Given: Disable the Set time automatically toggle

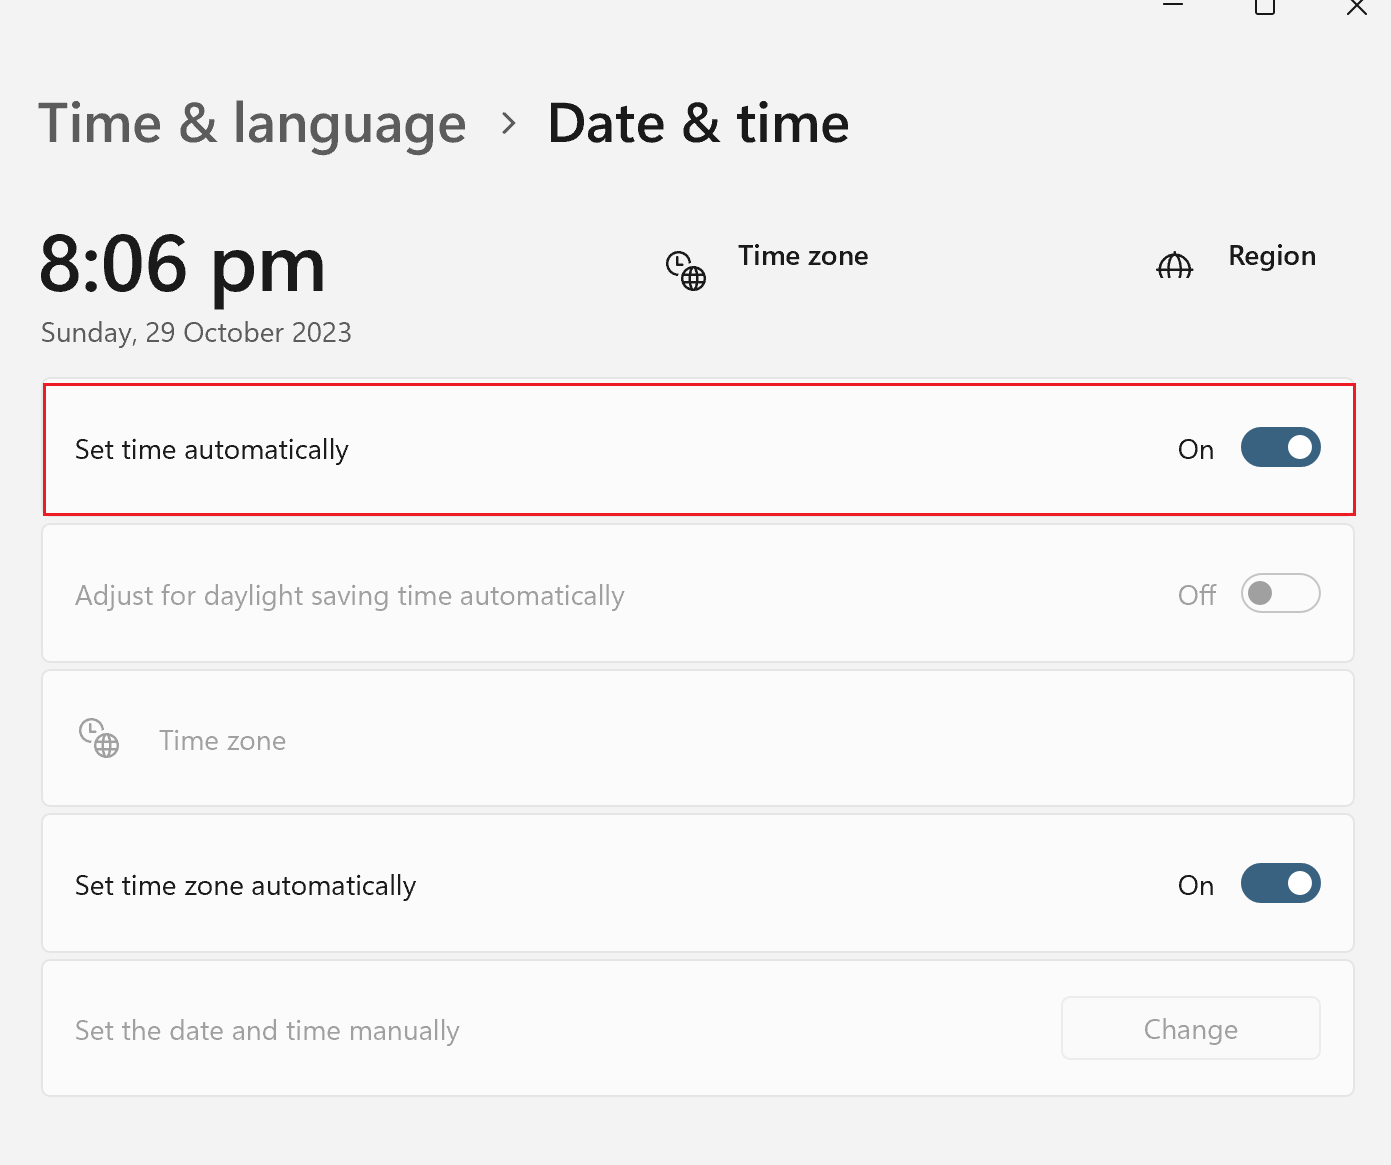Looking at the screenshot, I should coord(1280,447).
